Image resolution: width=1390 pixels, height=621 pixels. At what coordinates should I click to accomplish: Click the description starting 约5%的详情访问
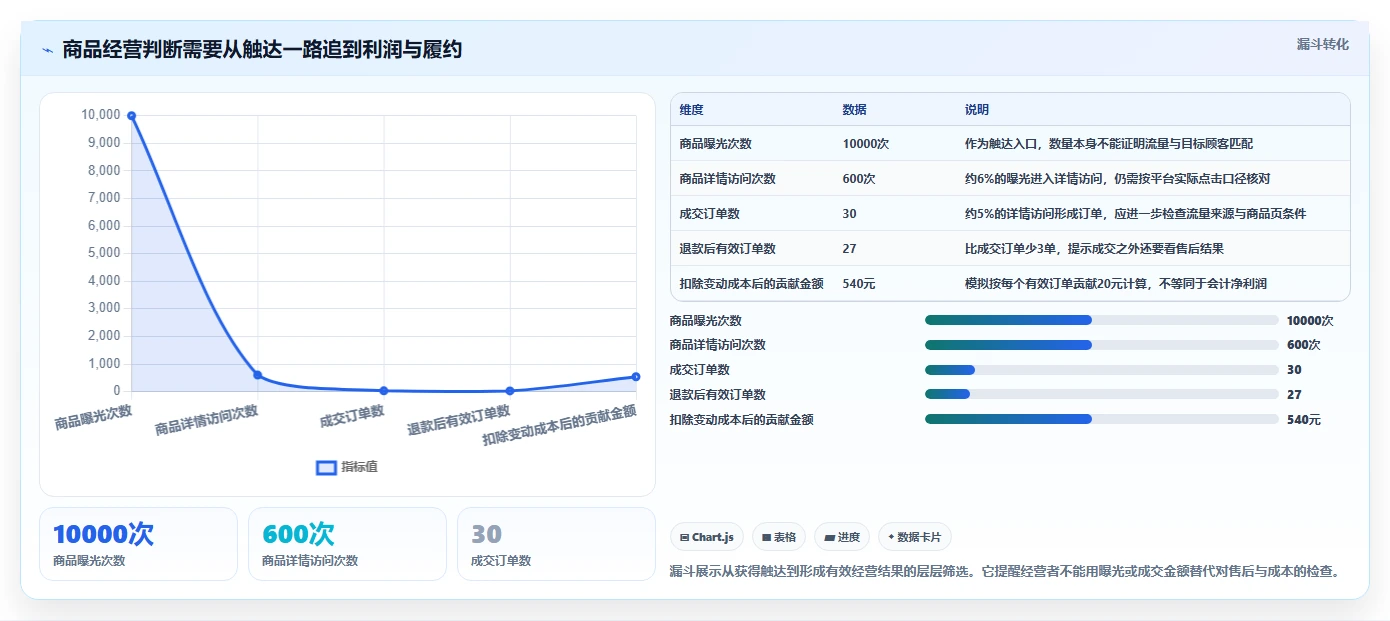pos(1135,214)
